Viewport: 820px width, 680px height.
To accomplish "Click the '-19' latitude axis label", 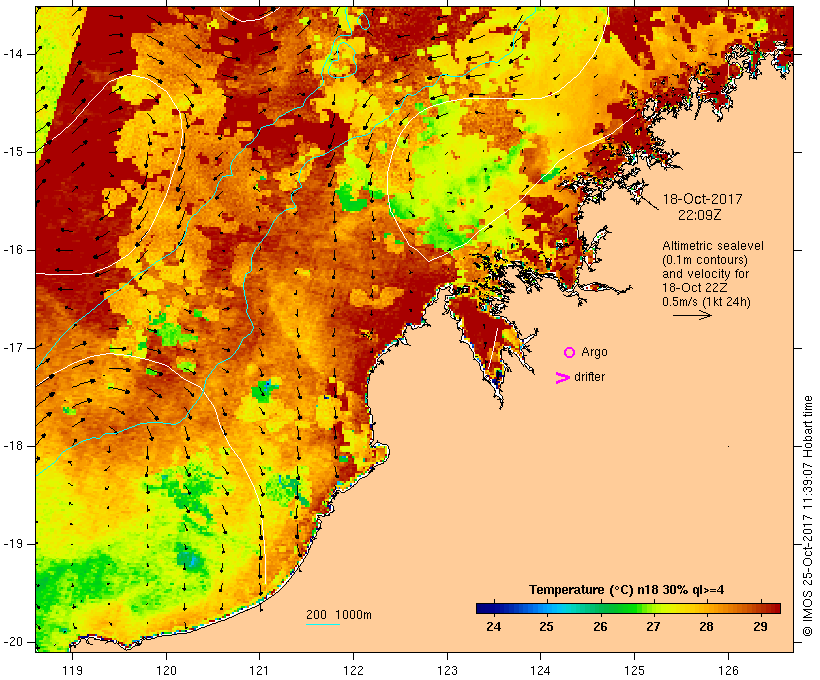I will 13,544.
